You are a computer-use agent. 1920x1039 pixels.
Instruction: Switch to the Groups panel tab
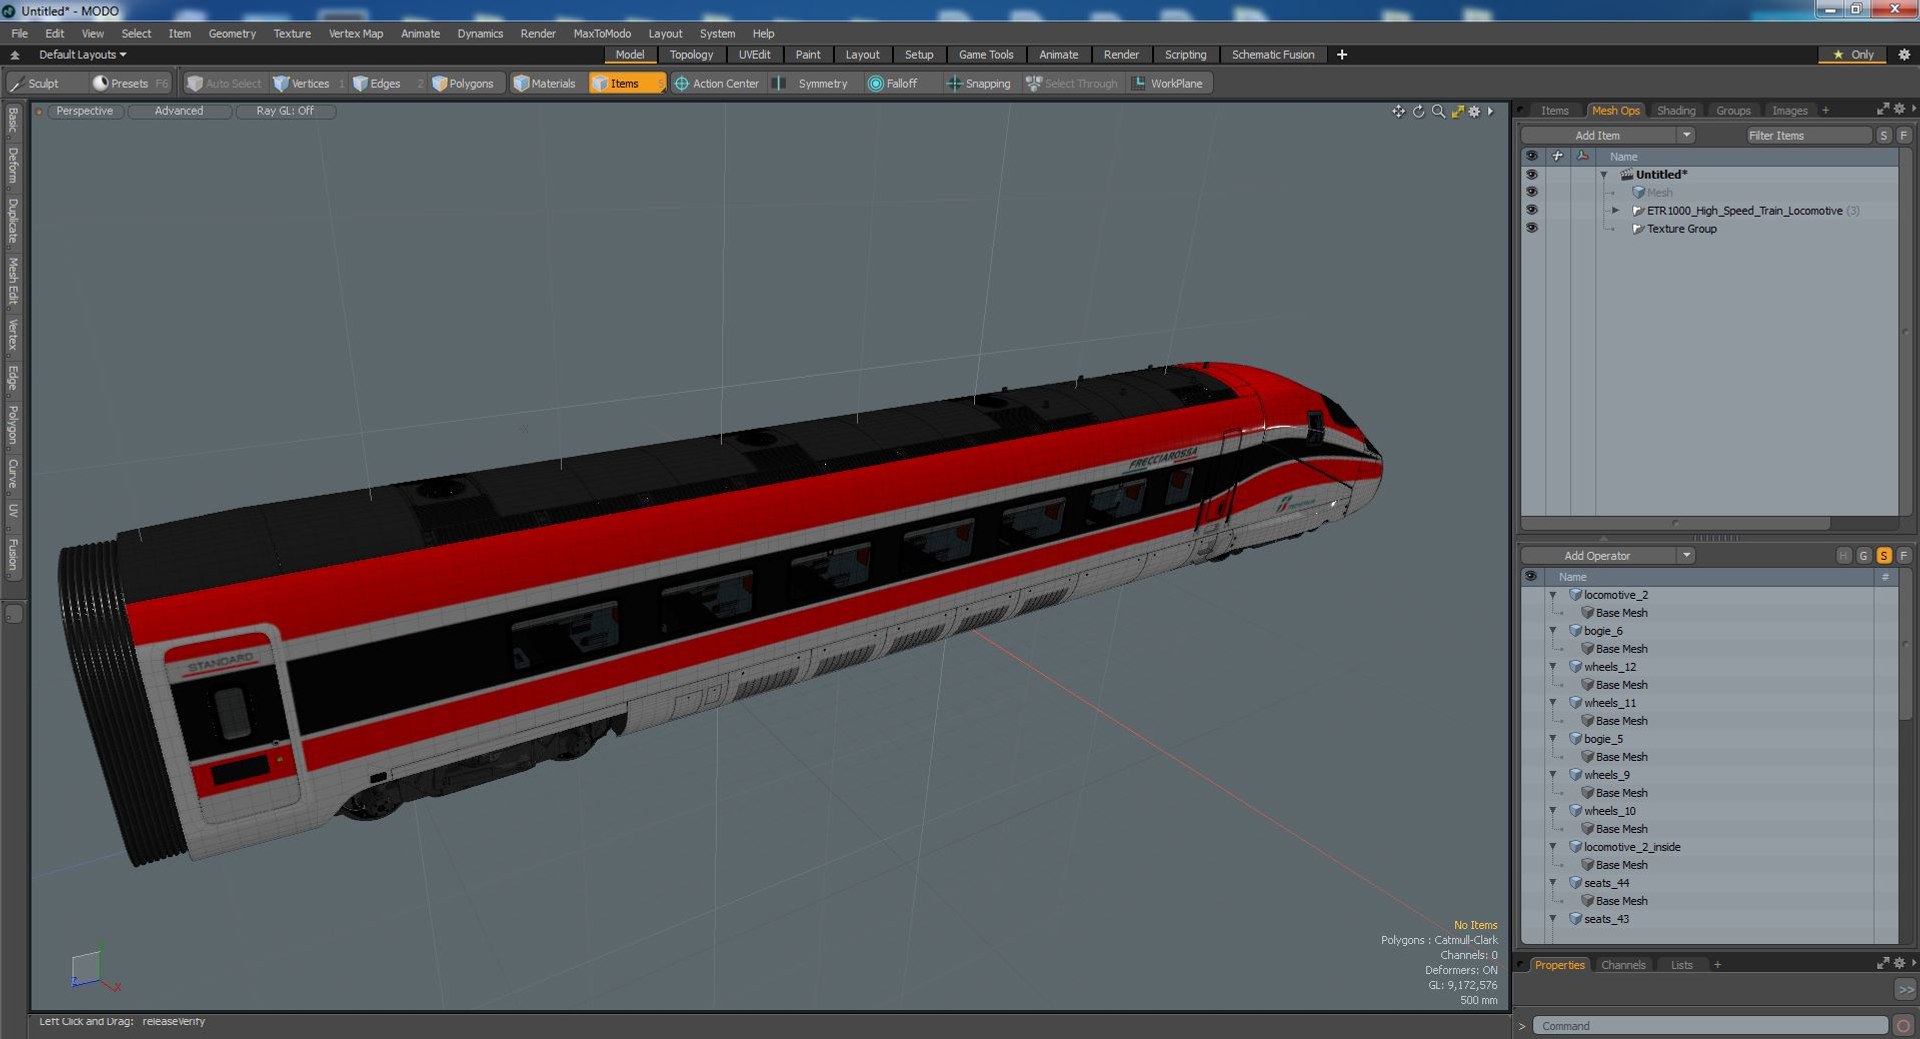pyautogui.click(x=1733, y=111)
